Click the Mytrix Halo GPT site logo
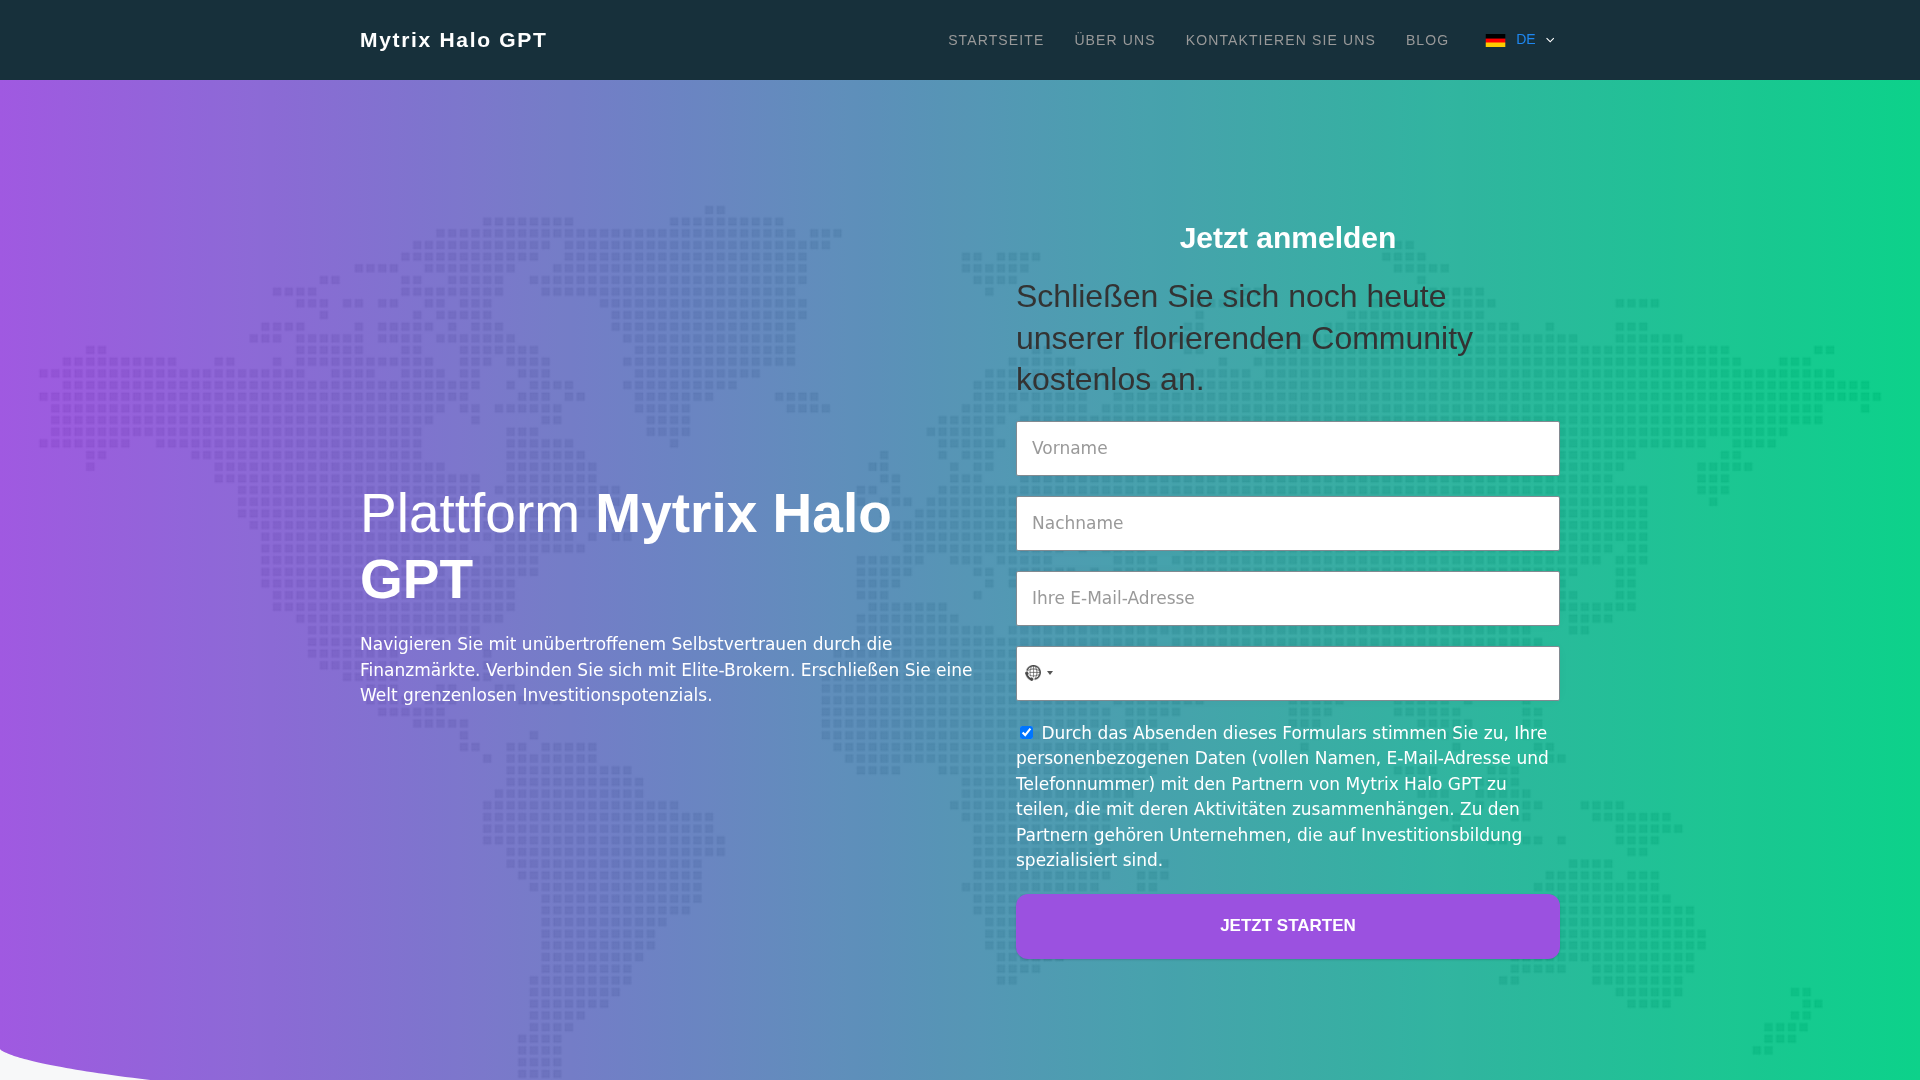Viewport: 1920px width, 1080px height. (x=453, y=40)
